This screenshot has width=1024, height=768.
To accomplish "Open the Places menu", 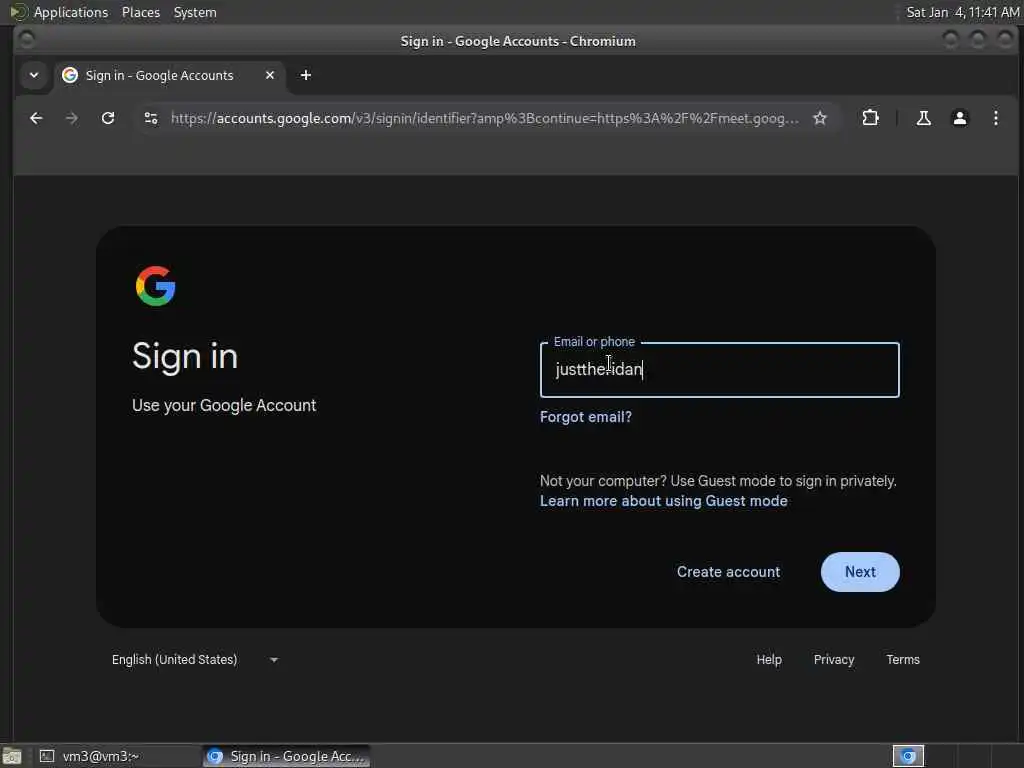I will [x=141, y=12].
